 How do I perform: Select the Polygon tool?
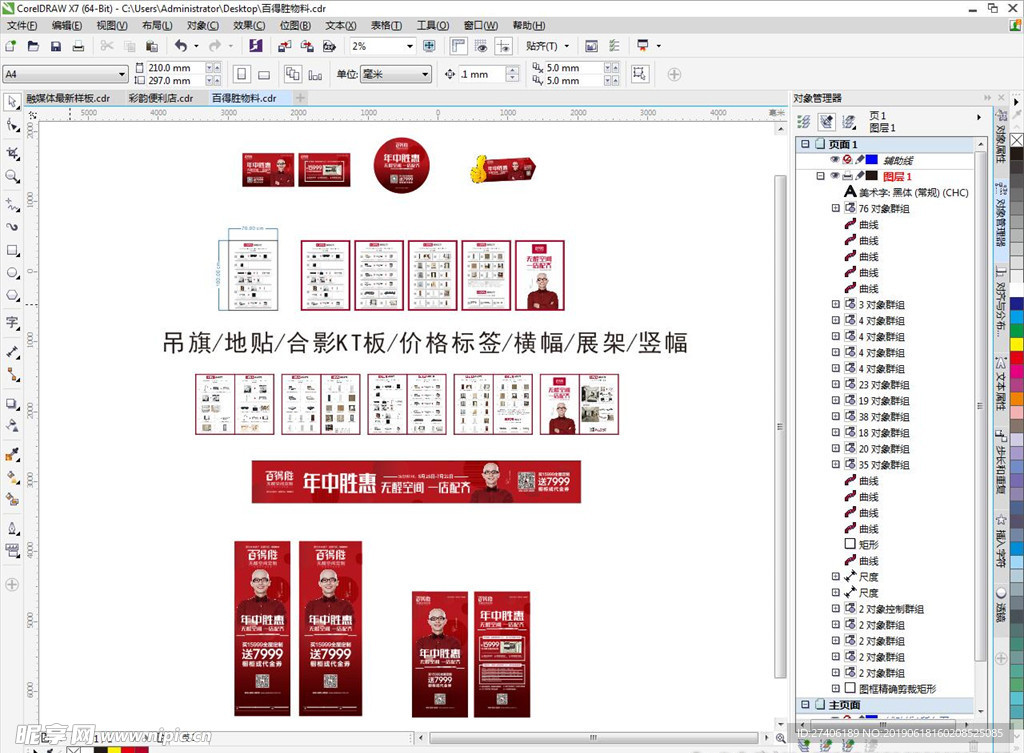[12, 295]
